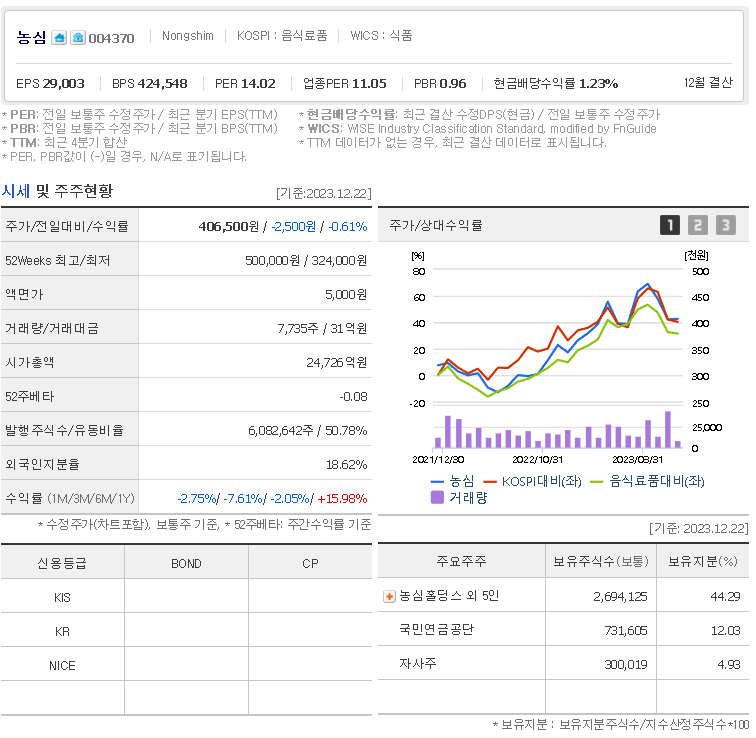The image size is (756, 738).
Task: Click the -2.75% one-month return value
Action: click(197, 498)
